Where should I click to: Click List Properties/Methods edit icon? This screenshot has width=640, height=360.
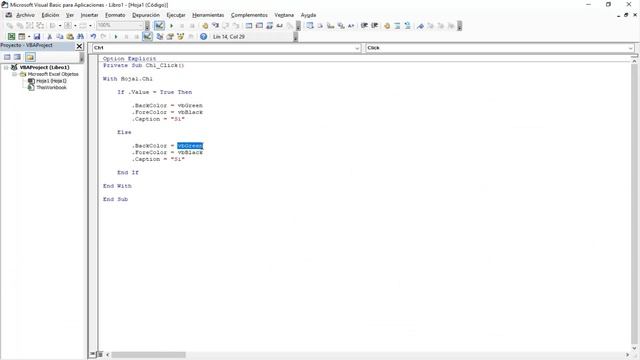[x=310, y=26]
